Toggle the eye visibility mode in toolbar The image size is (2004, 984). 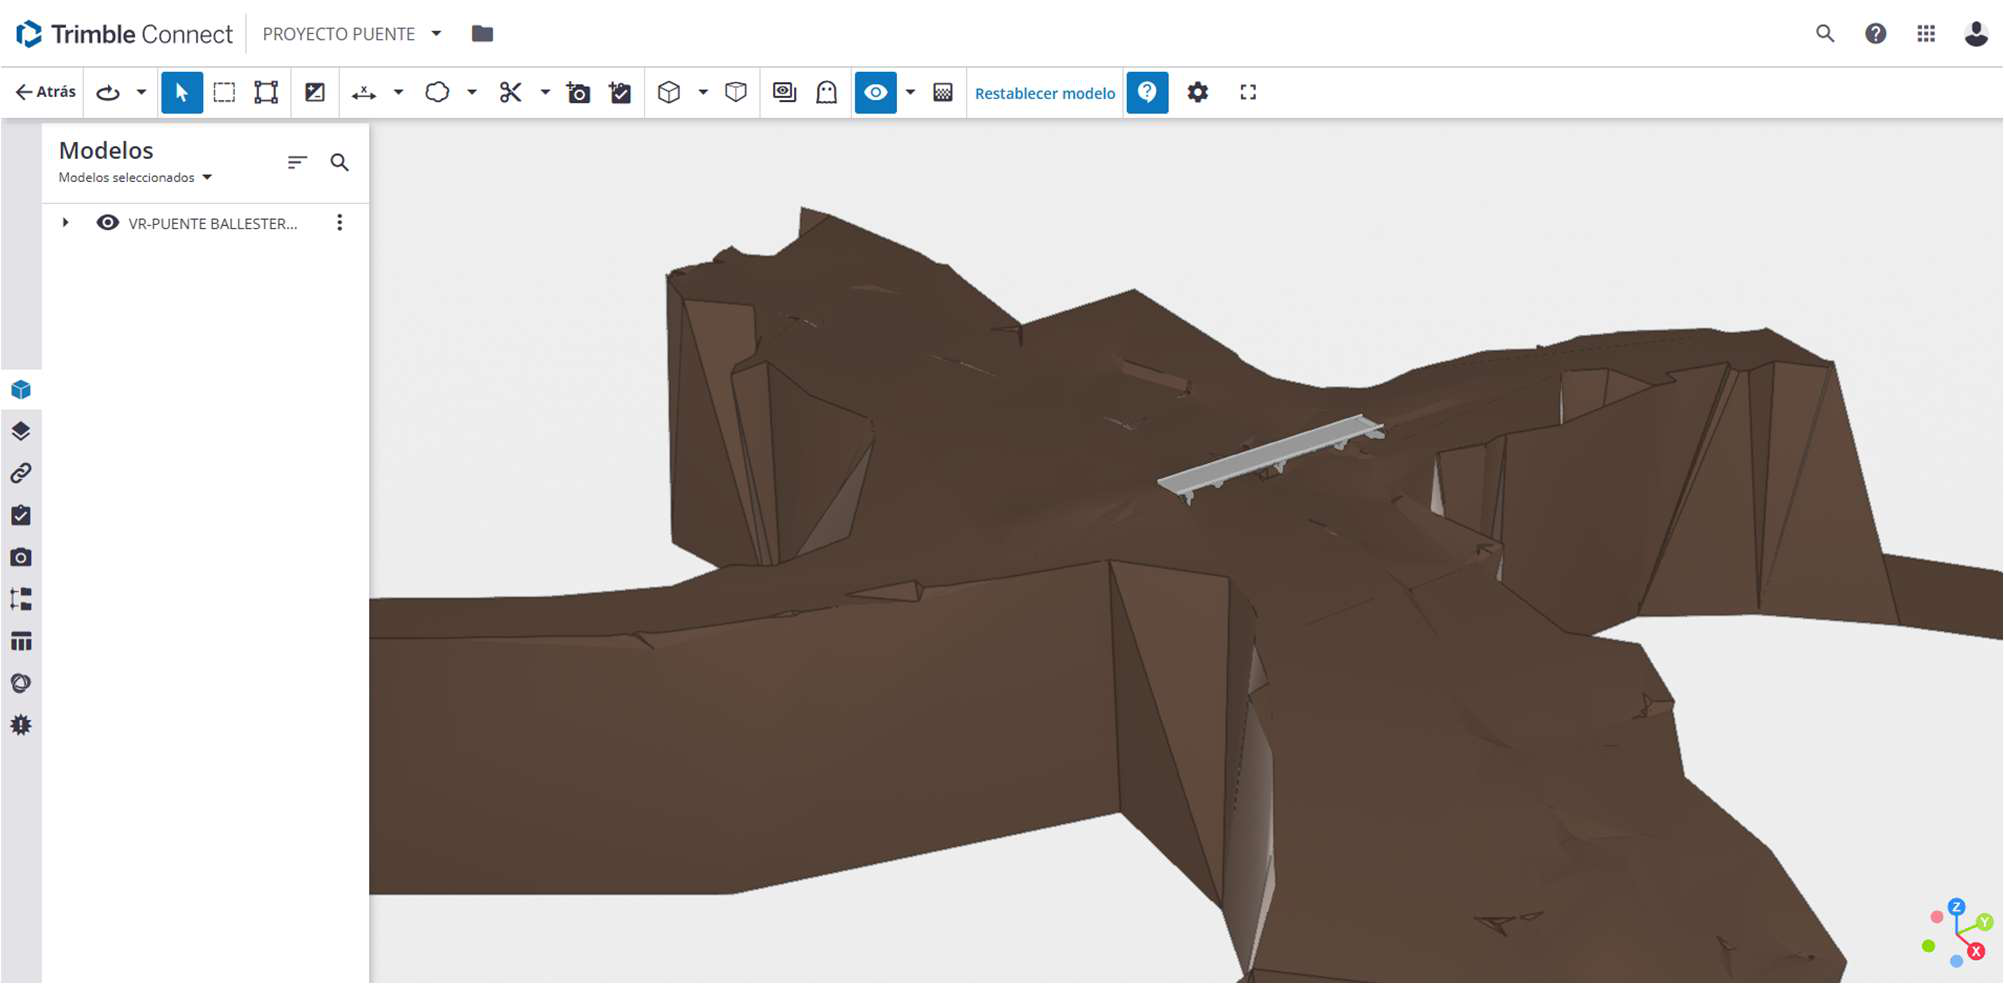coord(876,92)
